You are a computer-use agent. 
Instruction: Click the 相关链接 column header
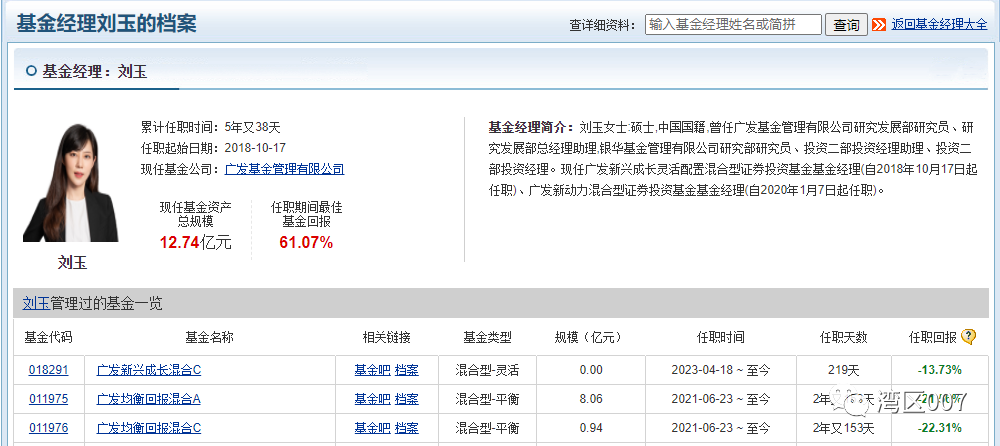pyautogui.click(x=386, y=337)
